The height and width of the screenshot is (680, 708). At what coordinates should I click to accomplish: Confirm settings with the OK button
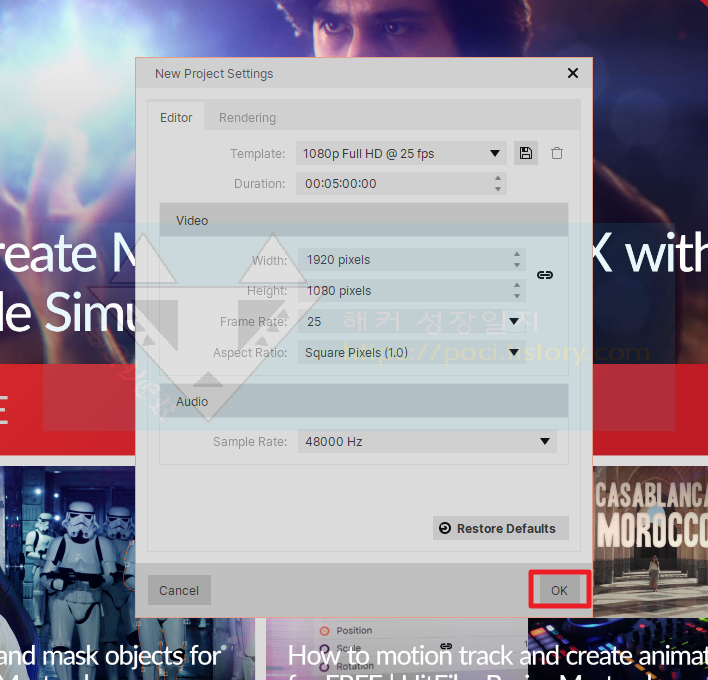coord(559,590)
